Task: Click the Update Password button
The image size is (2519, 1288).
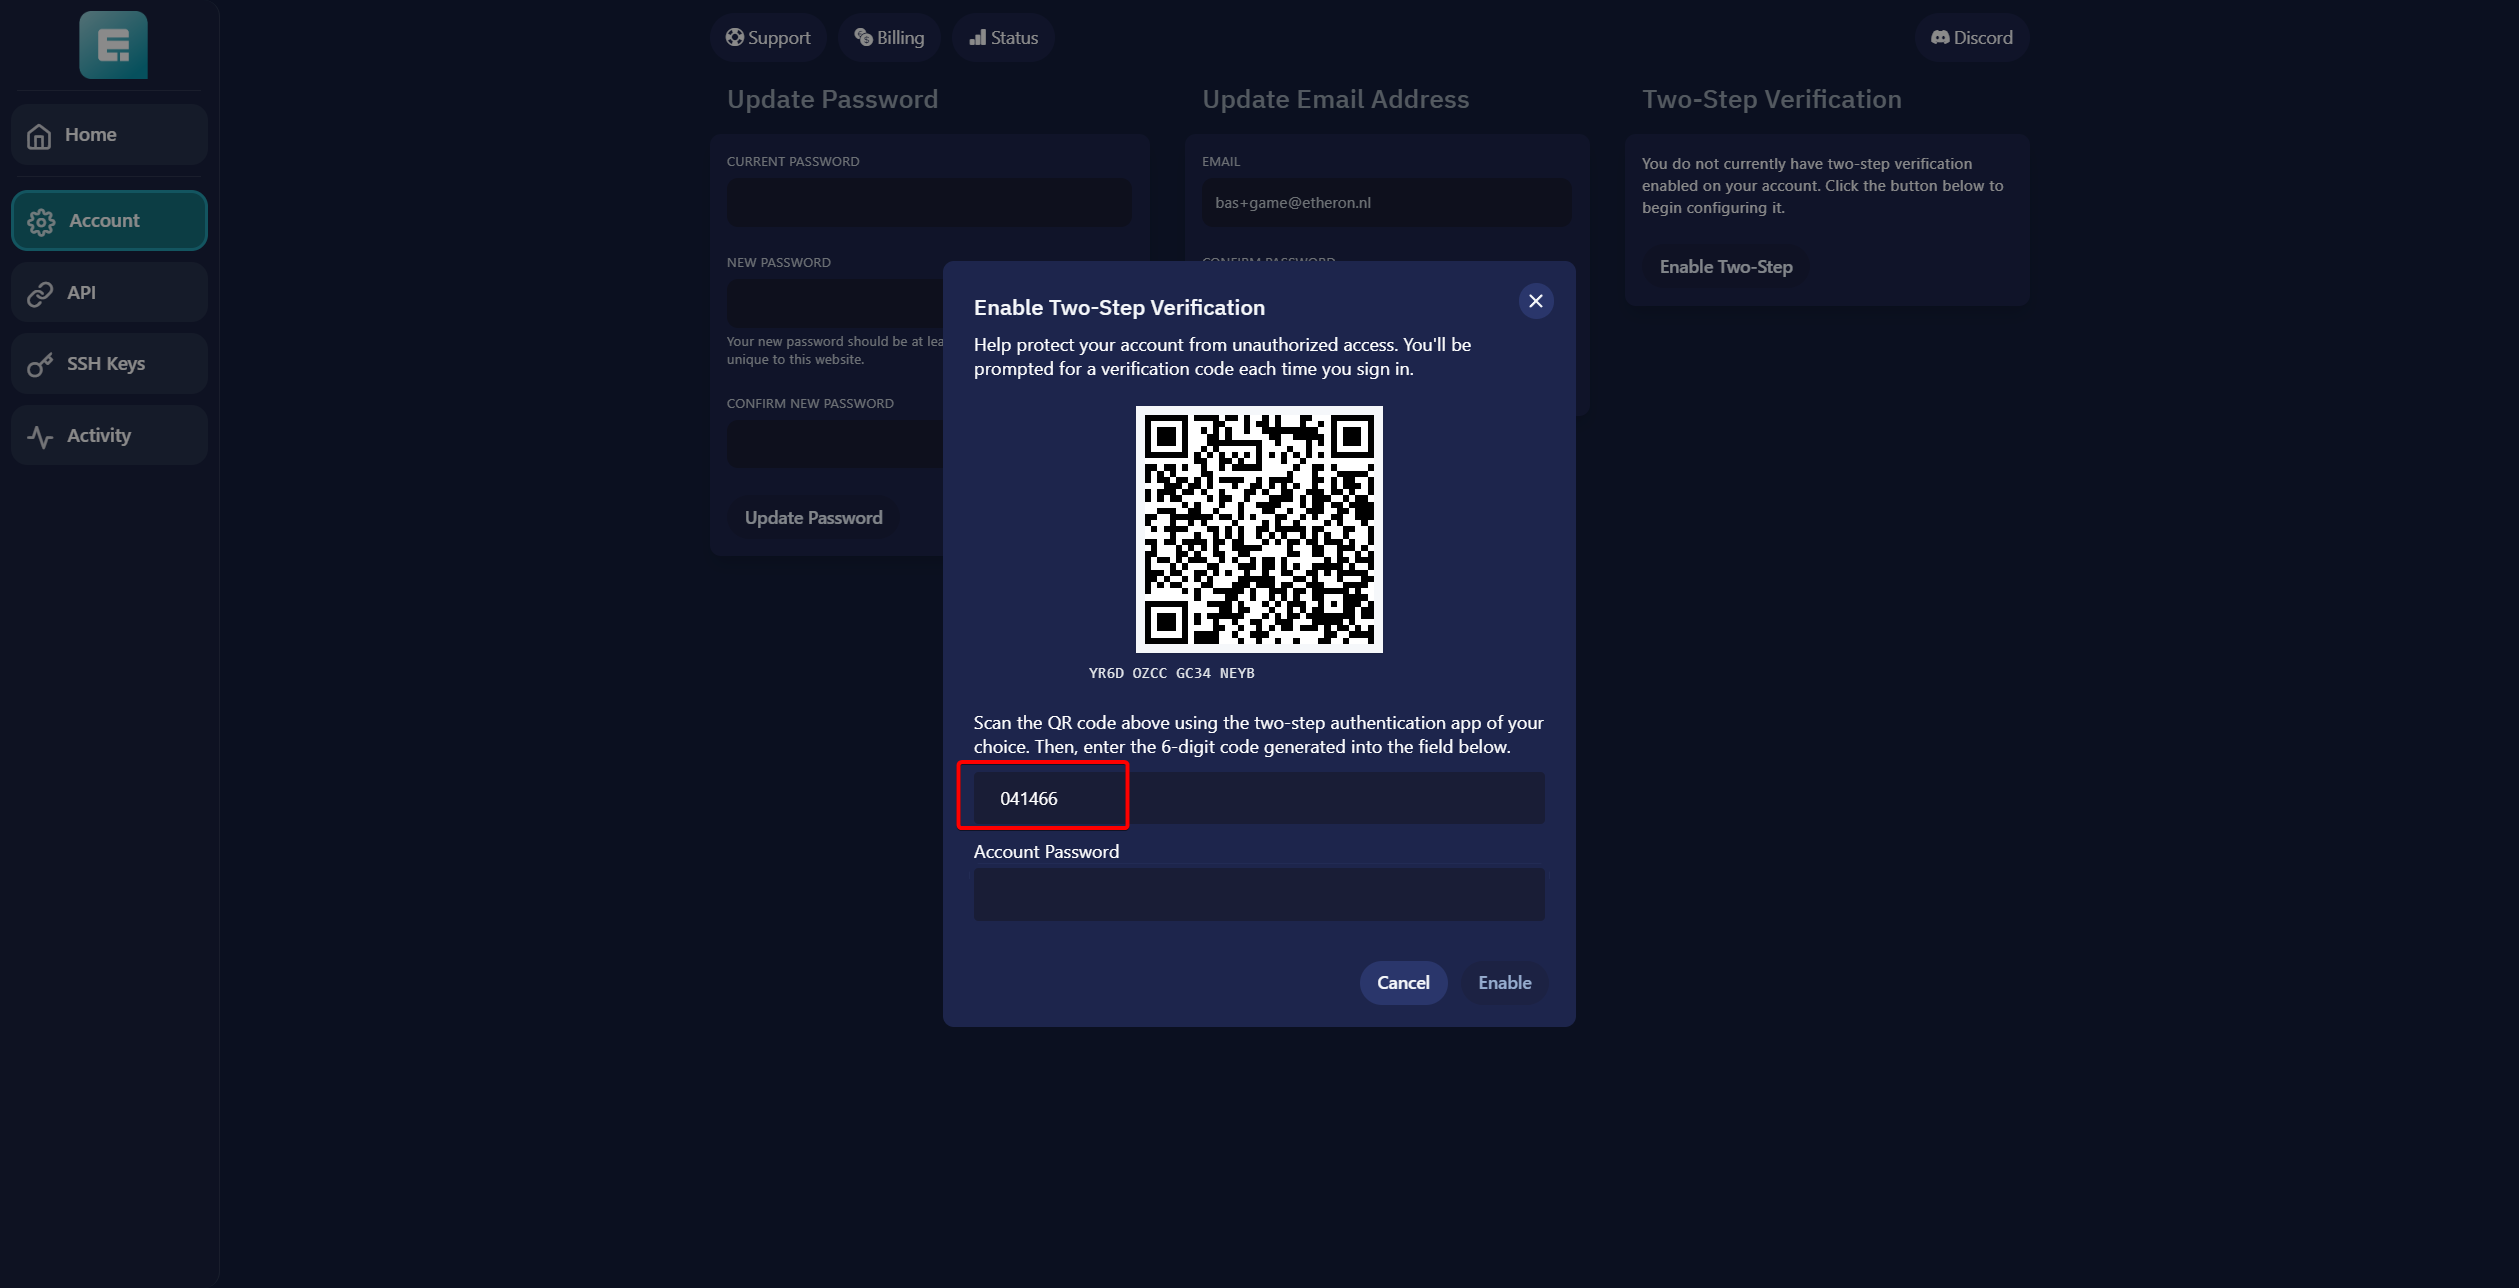Action: pos(813,518)
